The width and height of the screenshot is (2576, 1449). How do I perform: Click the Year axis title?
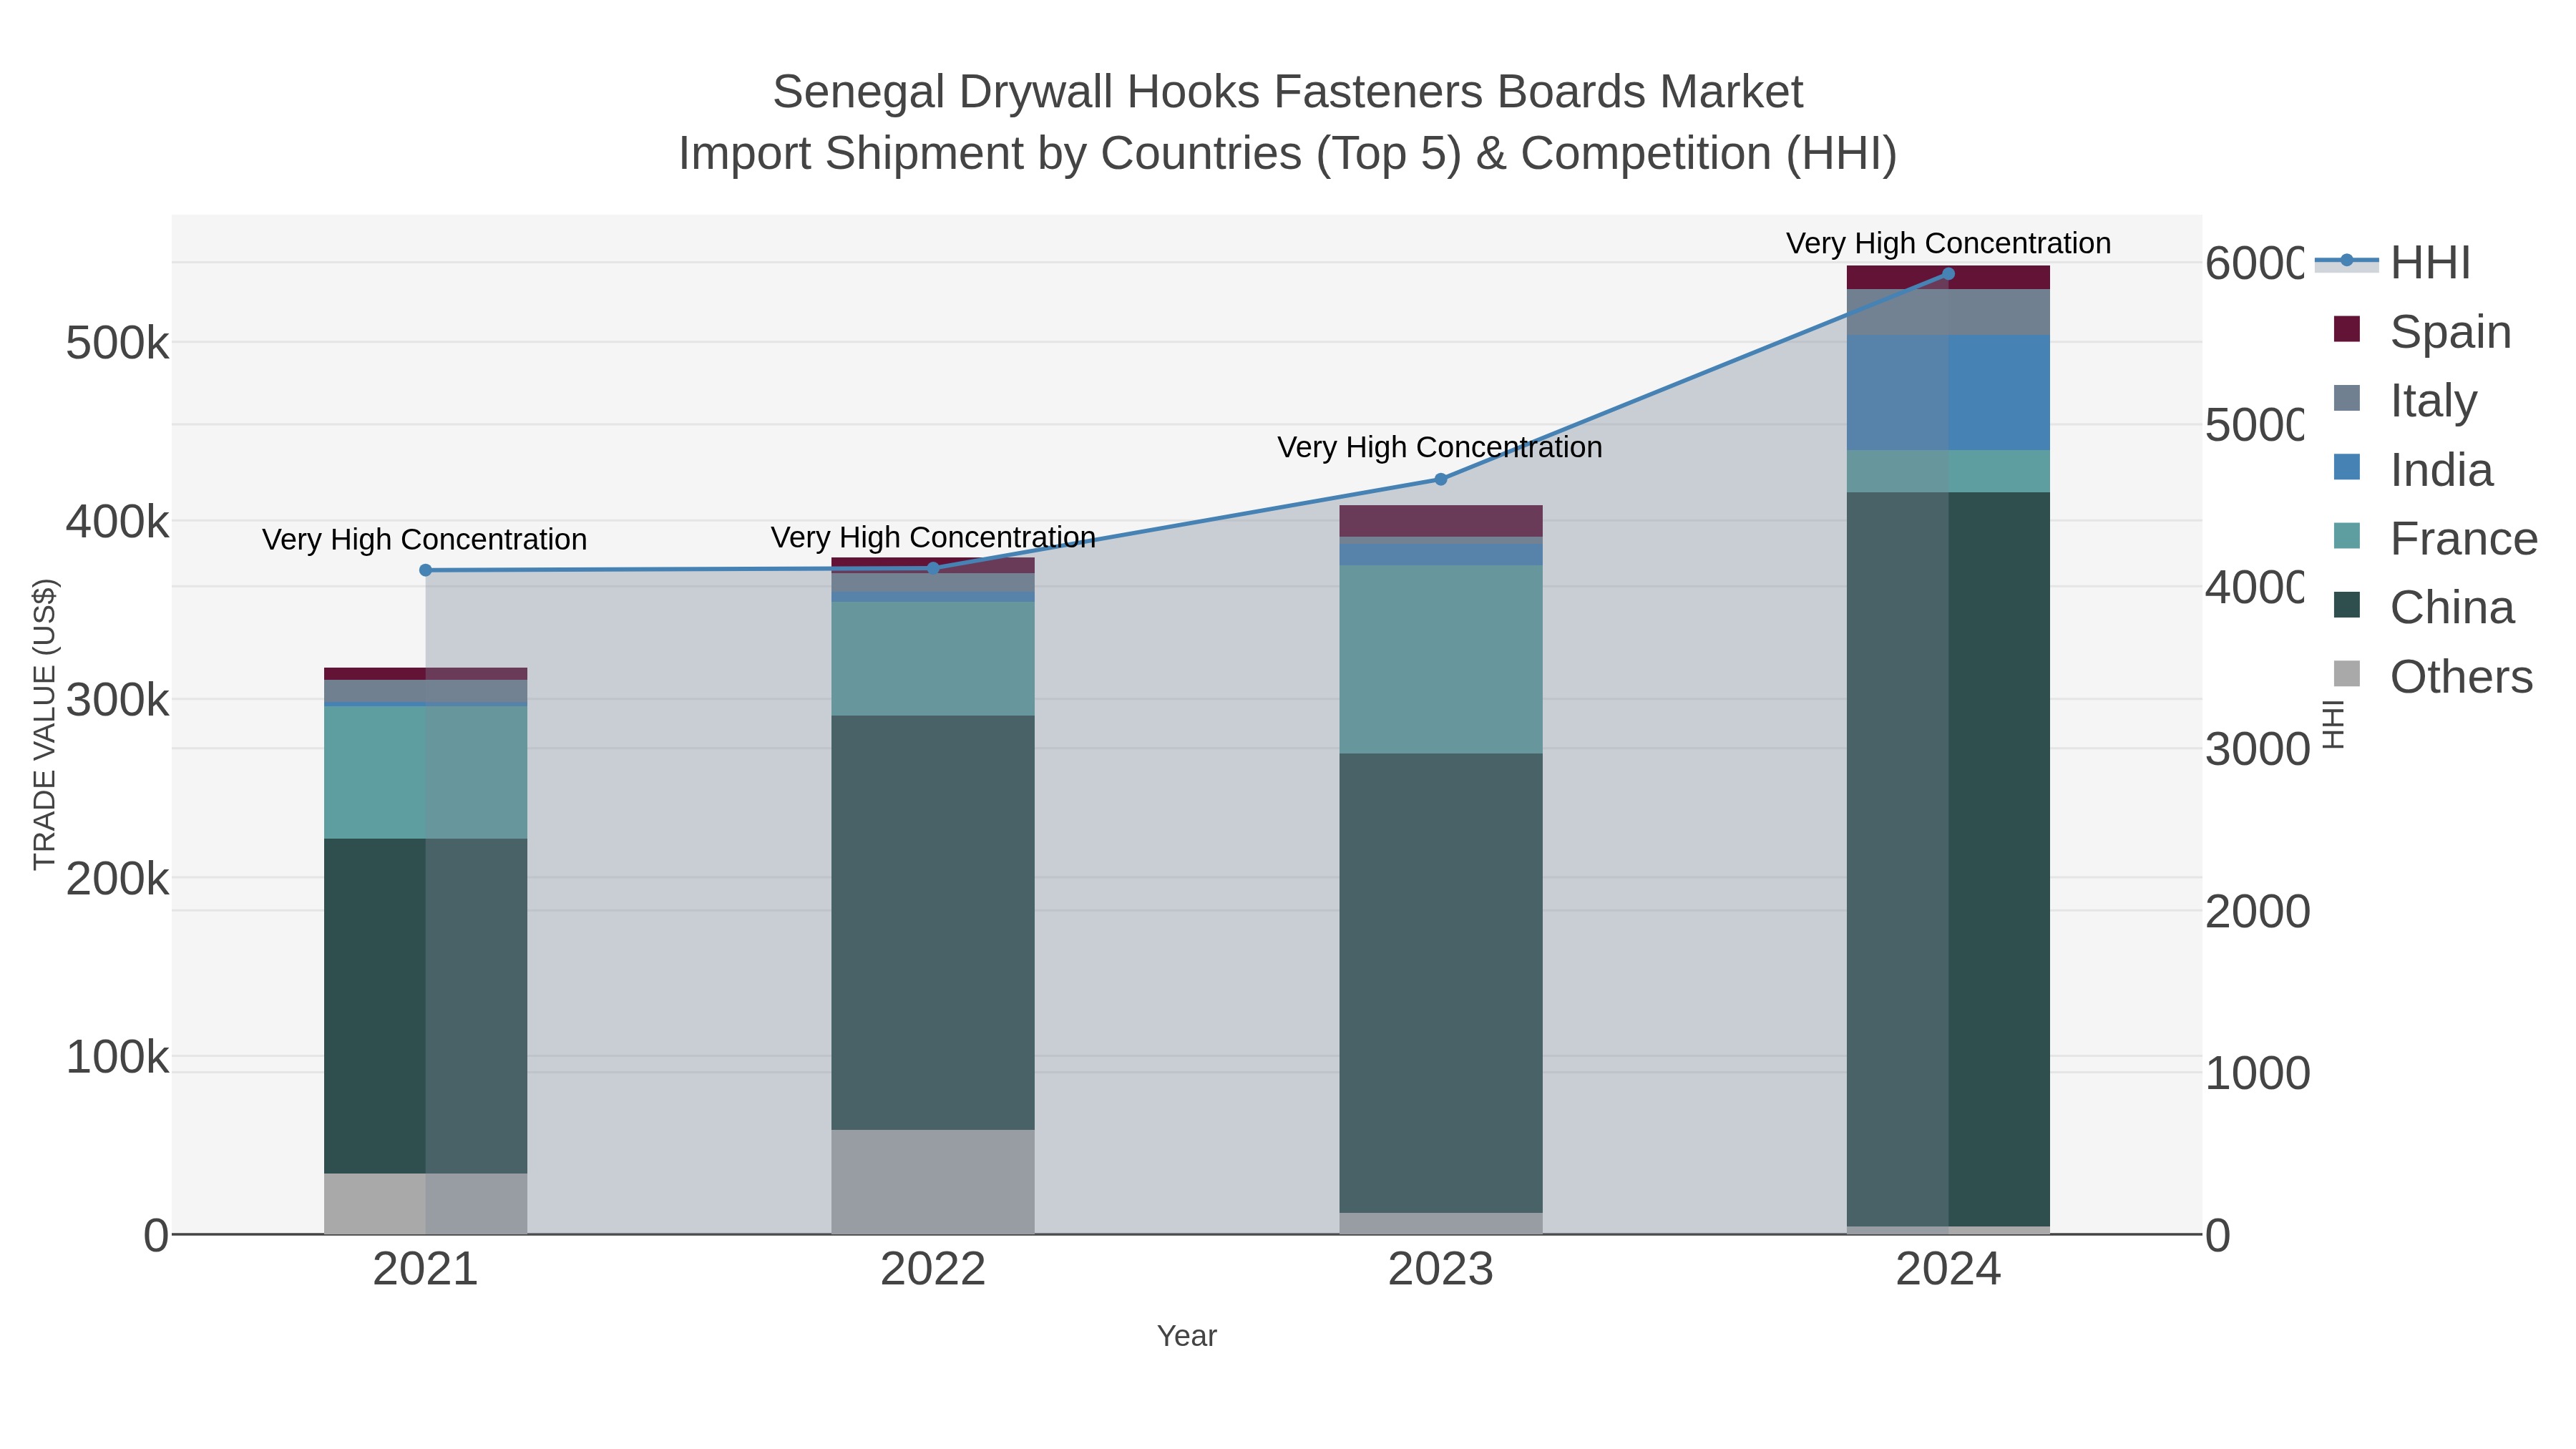coord(1187,1336)
